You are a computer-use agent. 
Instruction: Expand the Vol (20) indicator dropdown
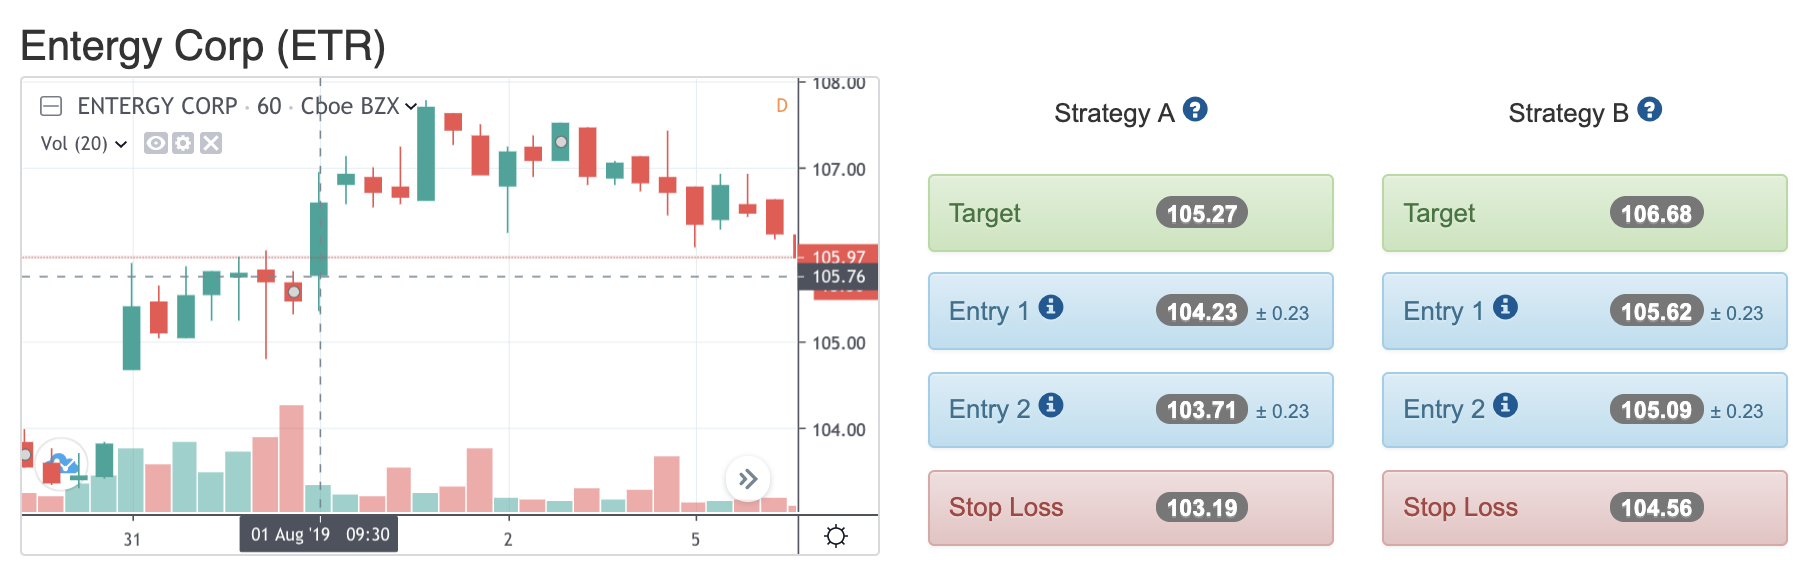point(121,144)
